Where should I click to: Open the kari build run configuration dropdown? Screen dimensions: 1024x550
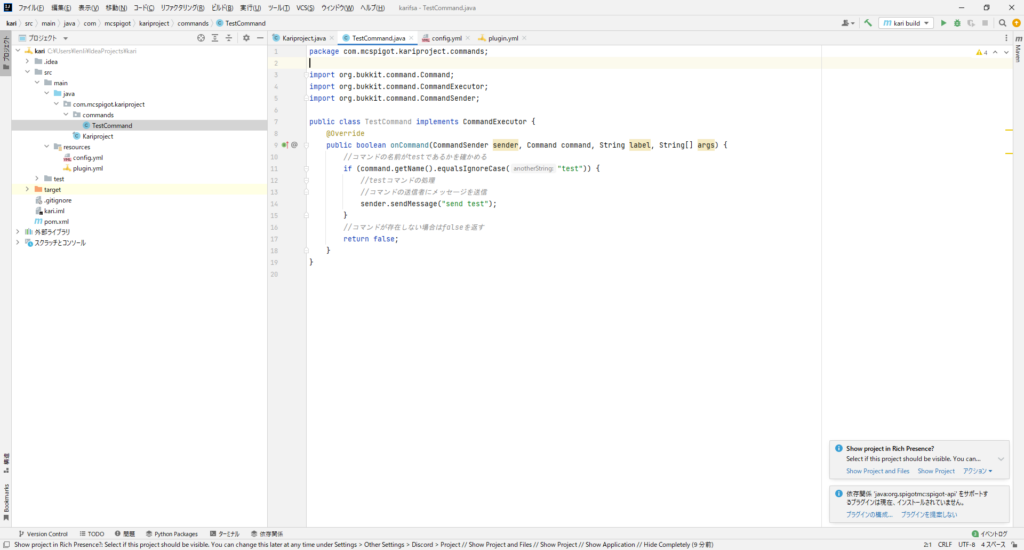pyautogui.click(x=906, y=23)
